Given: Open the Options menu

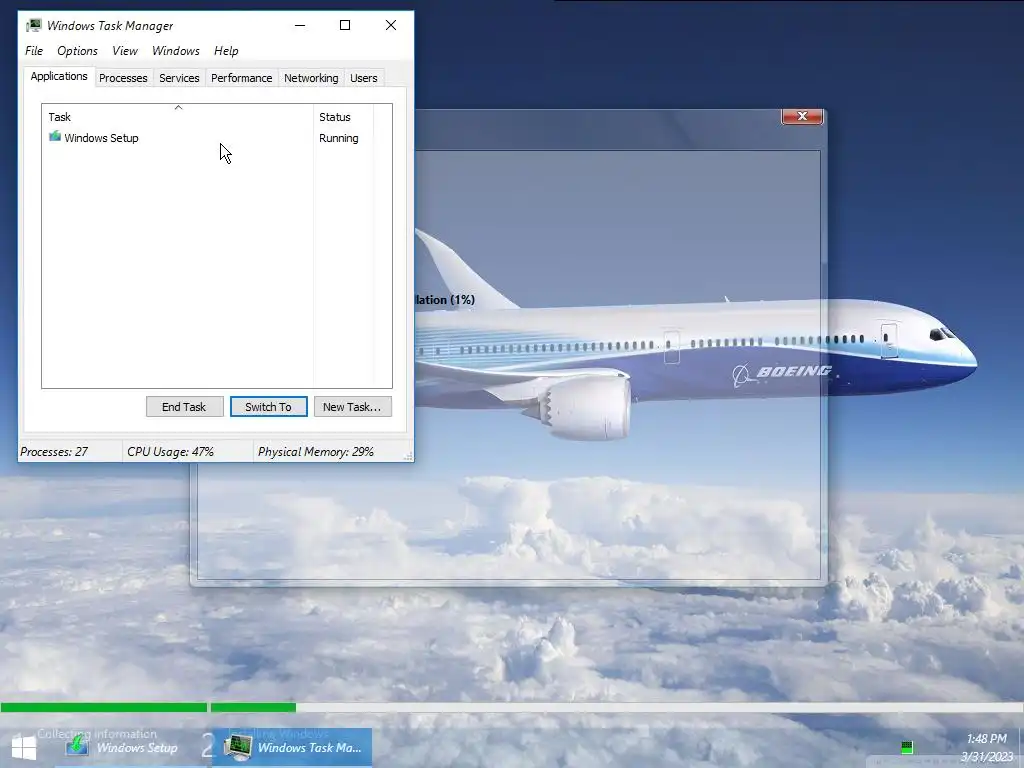Looking at the screenshot, I should [x=77, y=51].
